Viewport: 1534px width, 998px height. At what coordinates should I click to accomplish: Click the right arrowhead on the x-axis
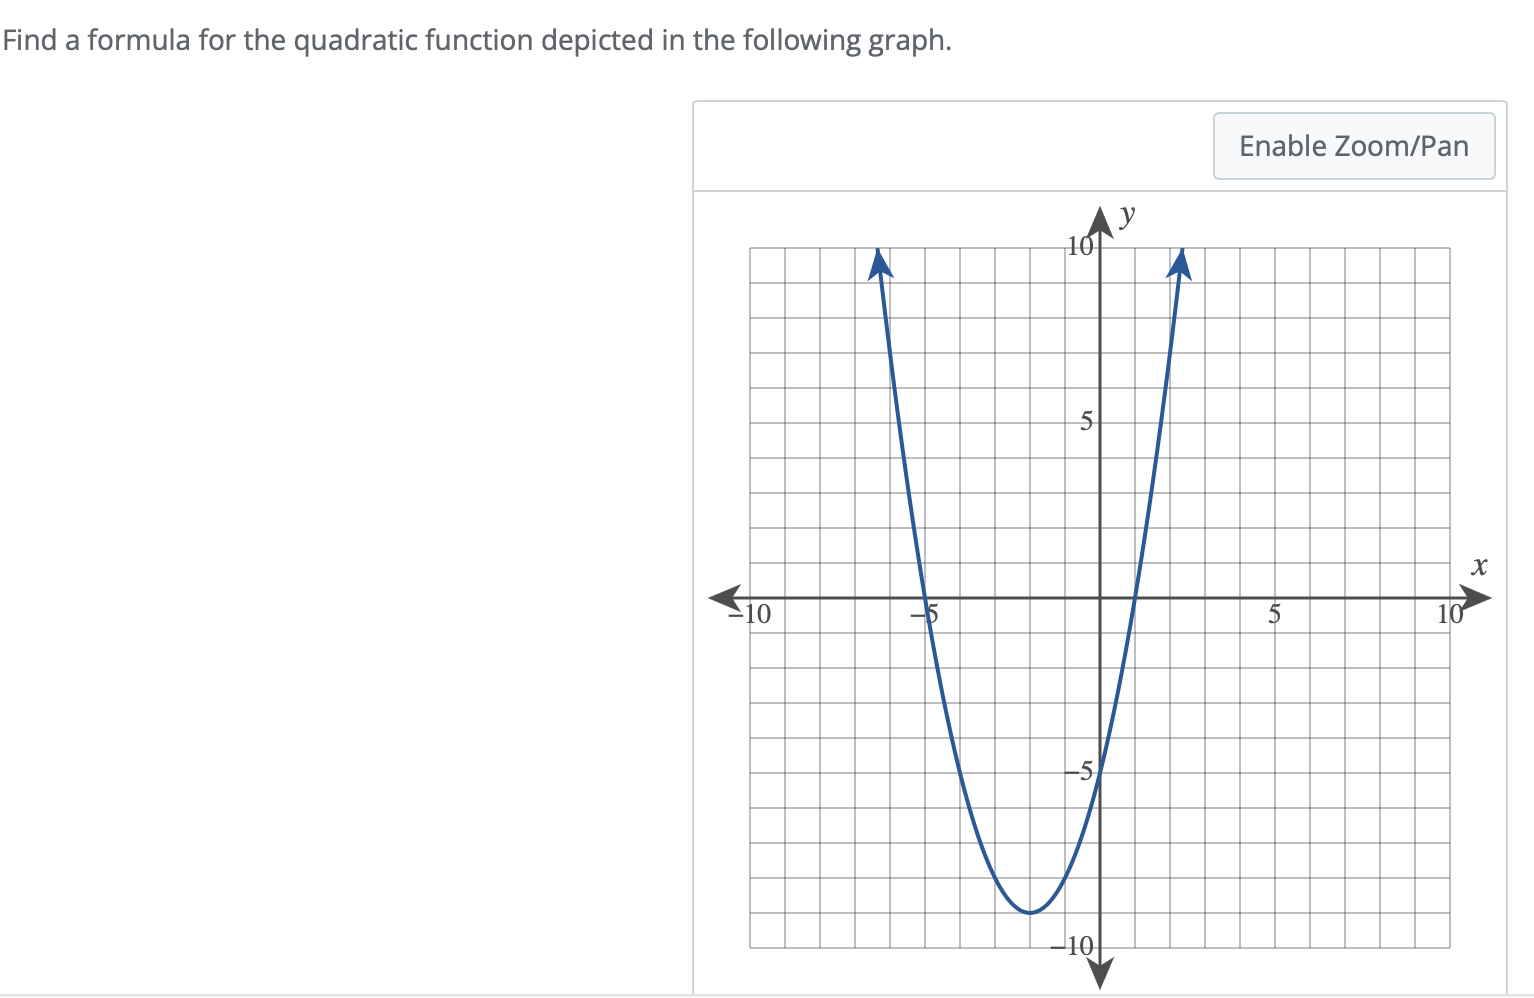coord(1475,596)
